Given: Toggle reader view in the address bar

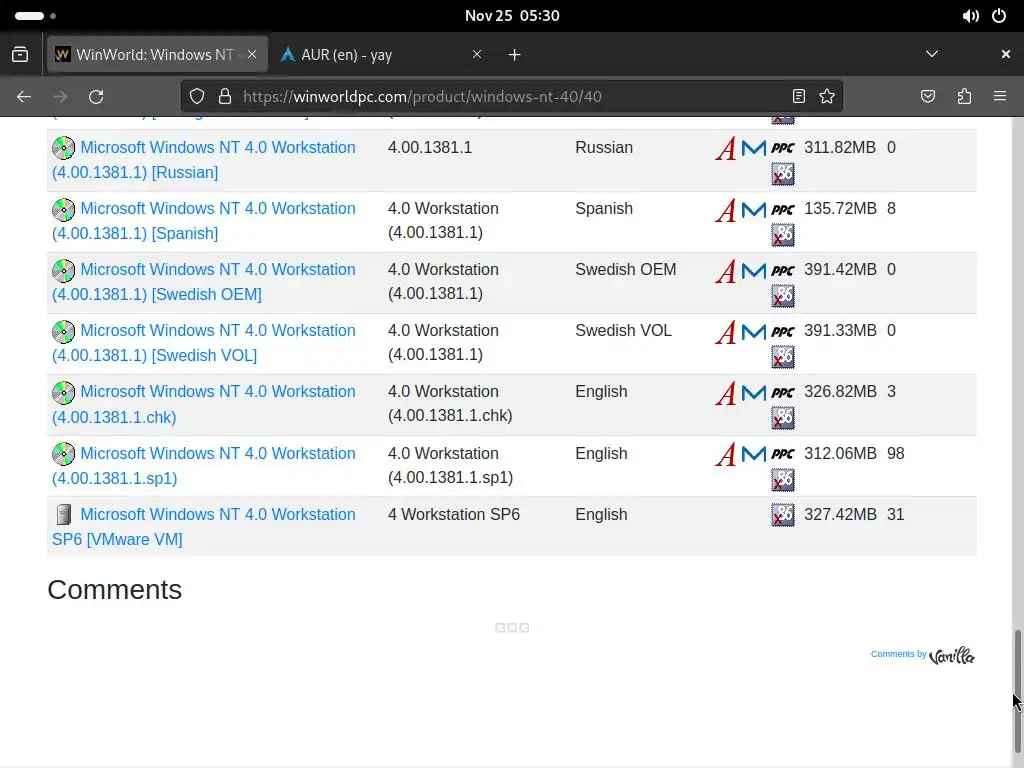Looking at the screenshot, I should click(798, 97).
